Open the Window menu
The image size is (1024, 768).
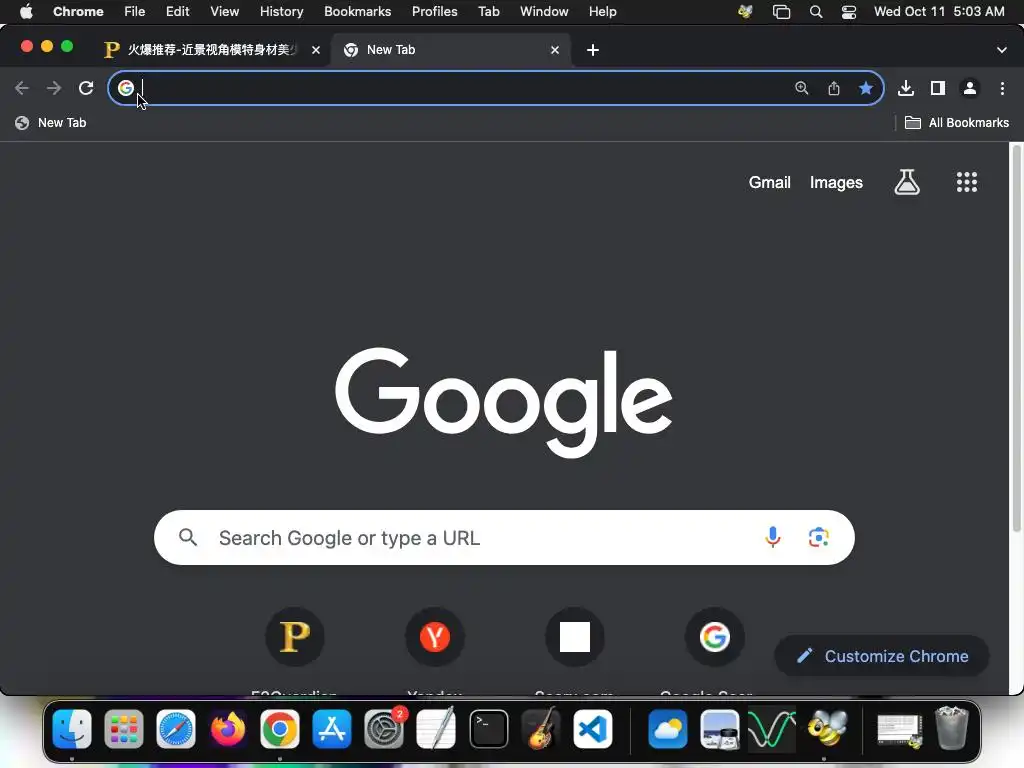(544, 12)
